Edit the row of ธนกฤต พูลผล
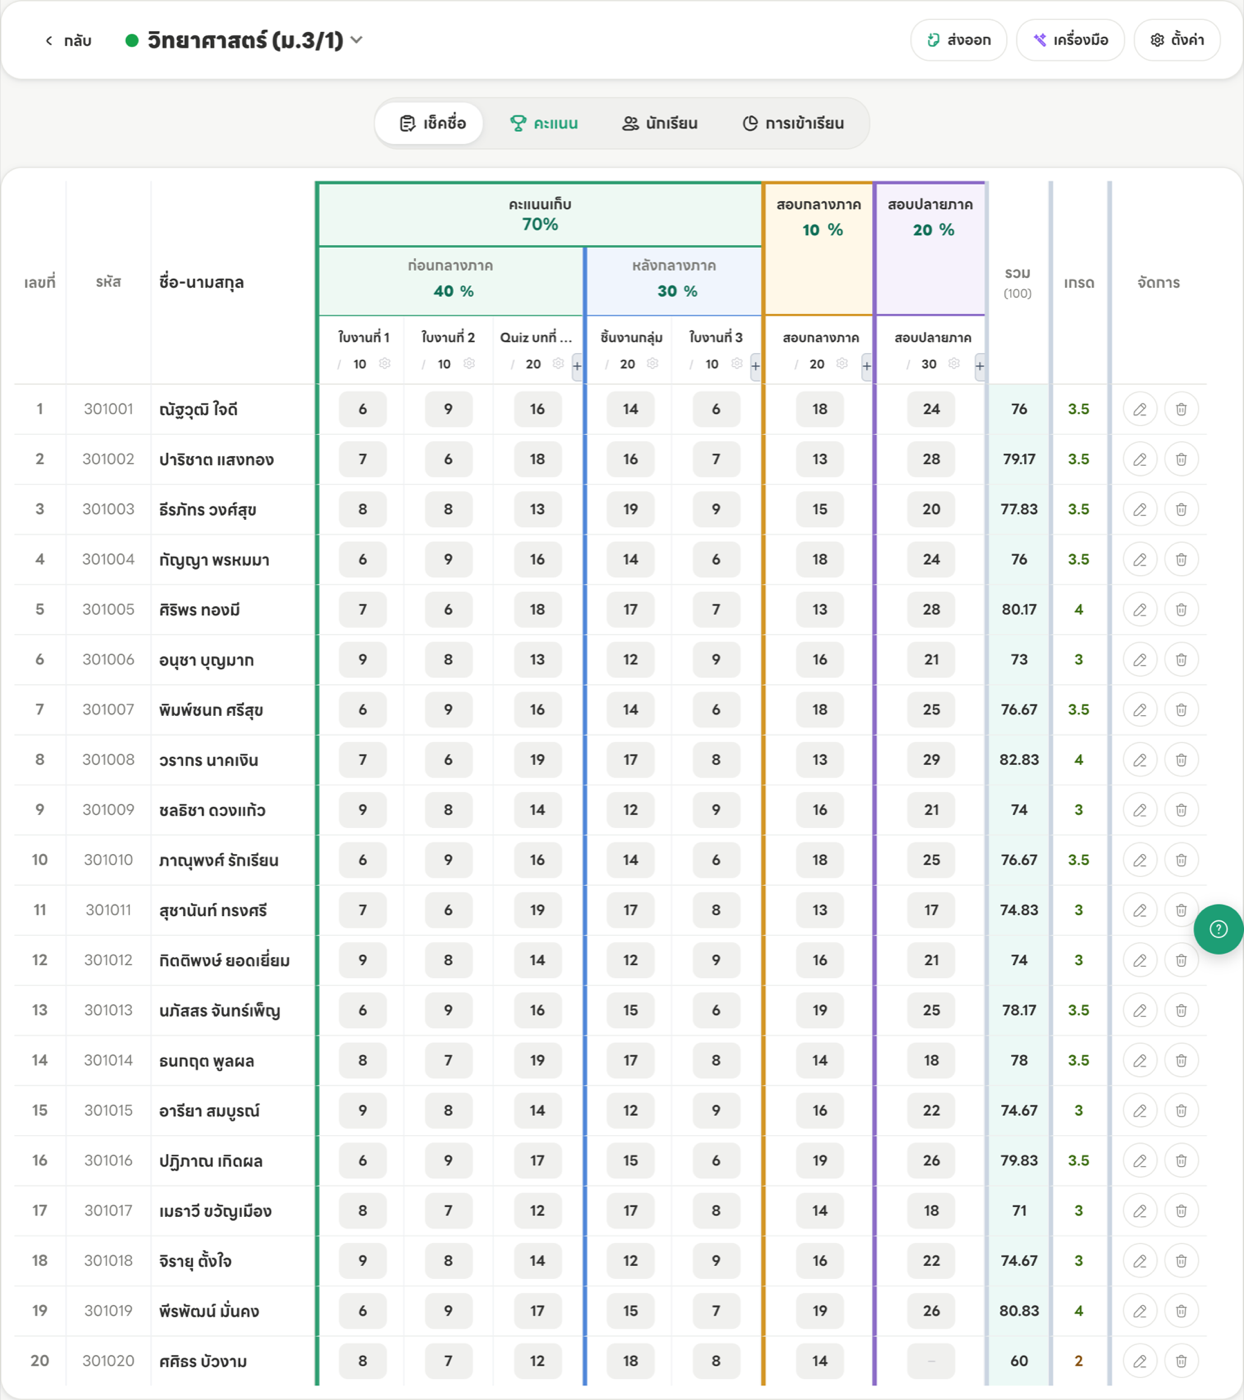This screenshot has width=1244, height=1400. coord(1140,1060)
